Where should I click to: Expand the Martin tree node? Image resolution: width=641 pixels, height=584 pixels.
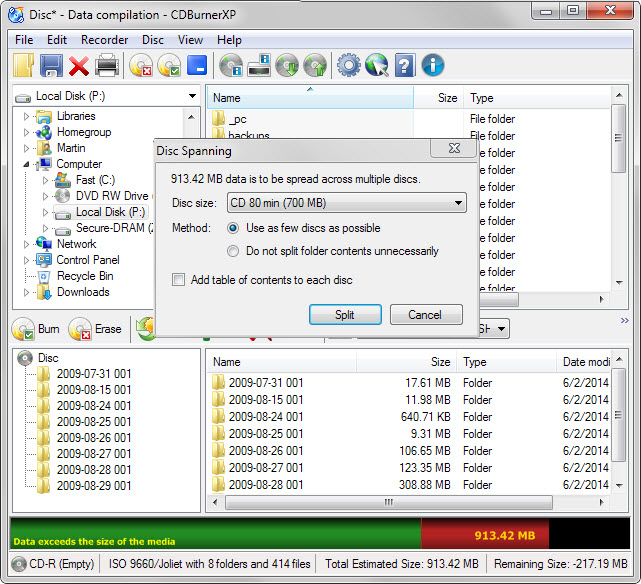(27, 148)
